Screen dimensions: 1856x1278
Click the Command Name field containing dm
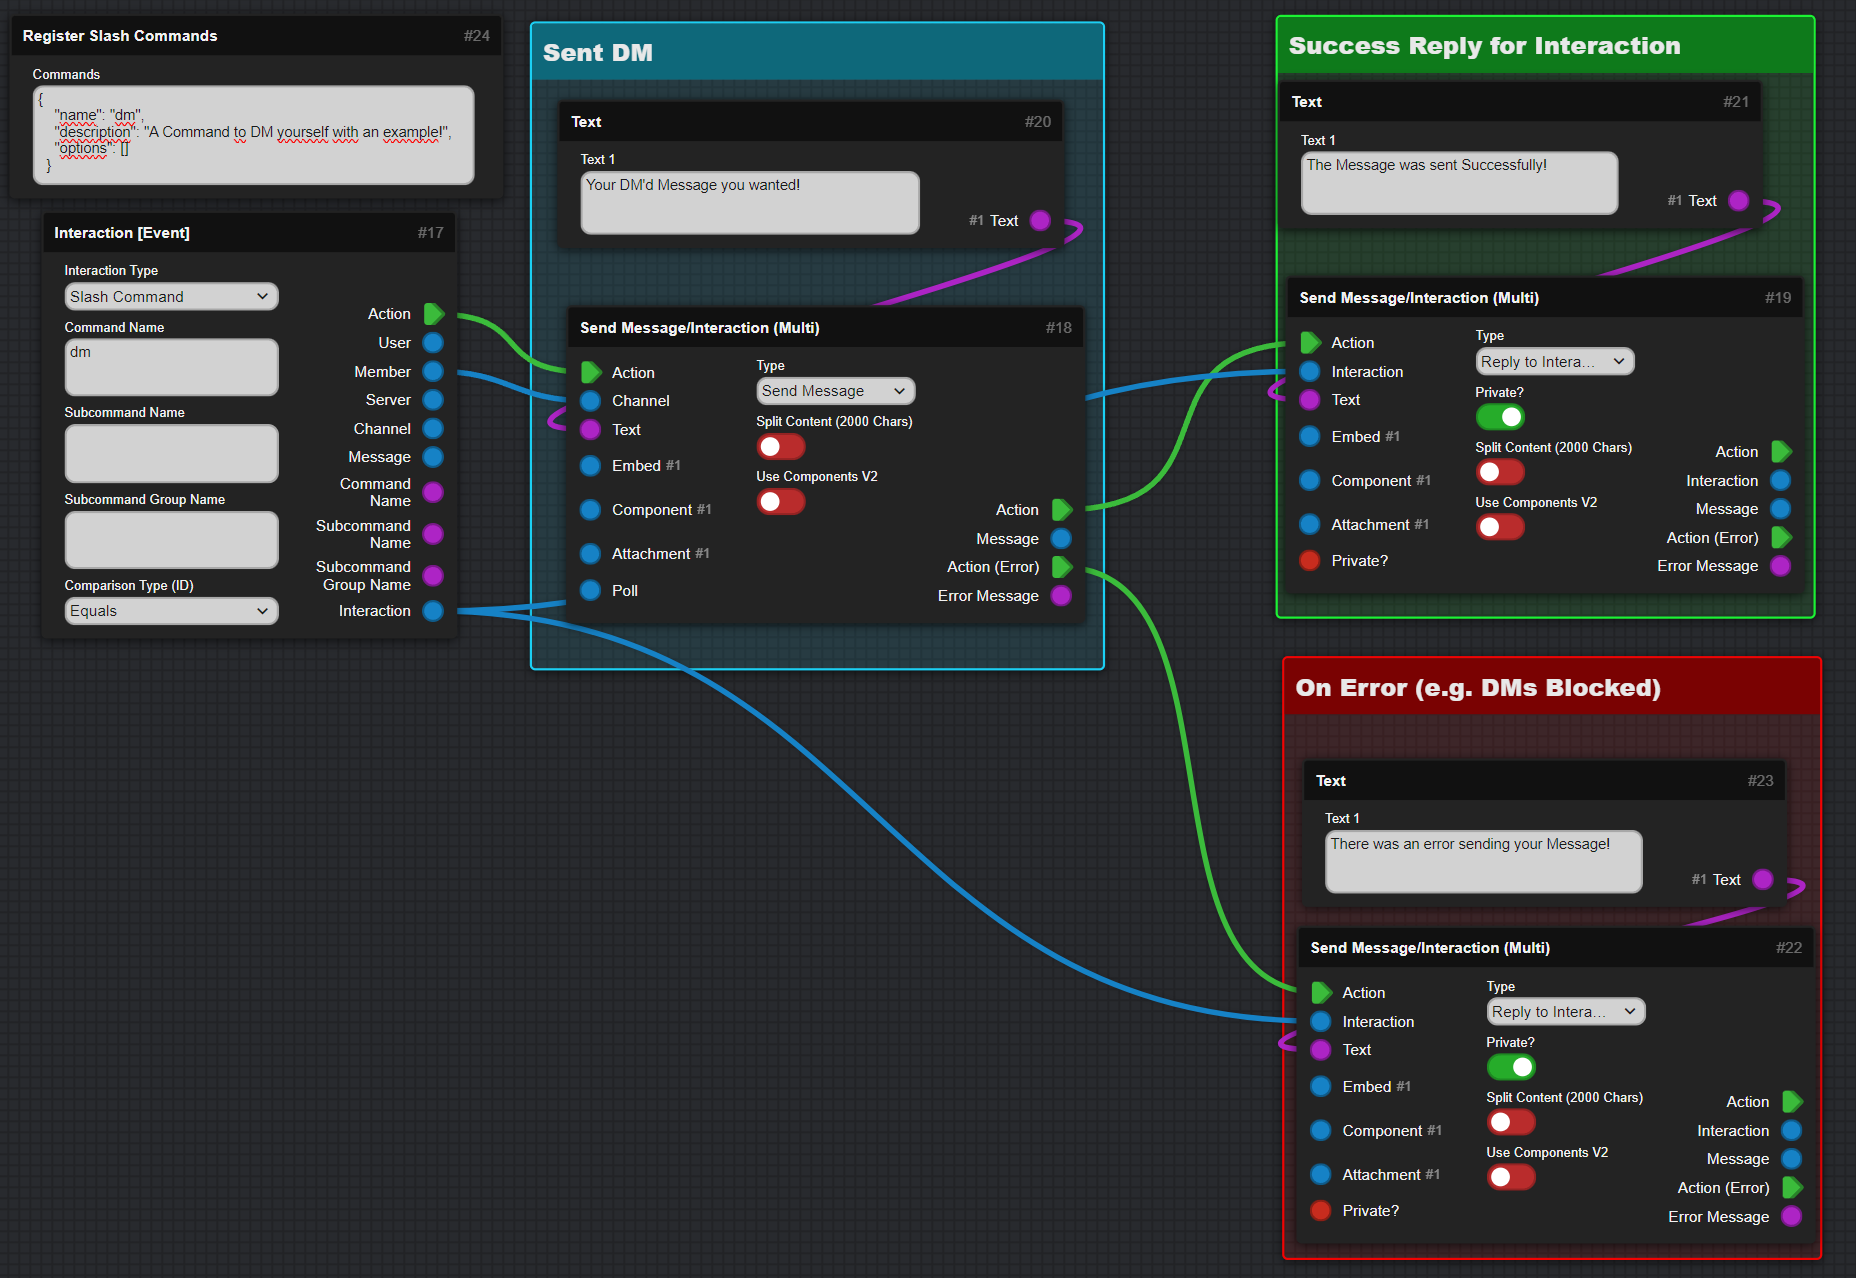click(171, 367)
